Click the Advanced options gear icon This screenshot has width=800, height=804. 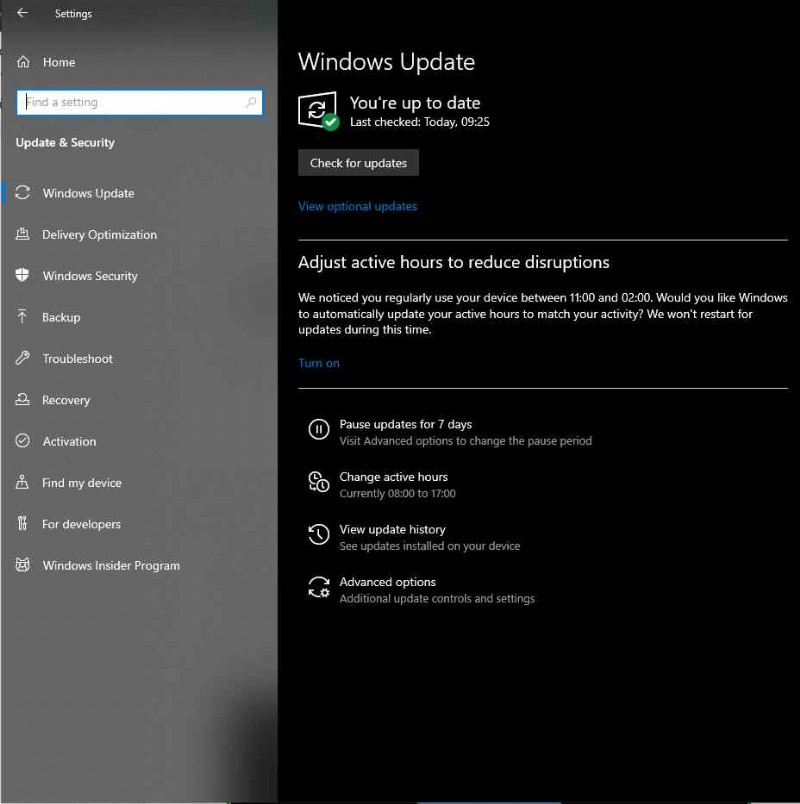pyautogui.click(x=318, y=588)
